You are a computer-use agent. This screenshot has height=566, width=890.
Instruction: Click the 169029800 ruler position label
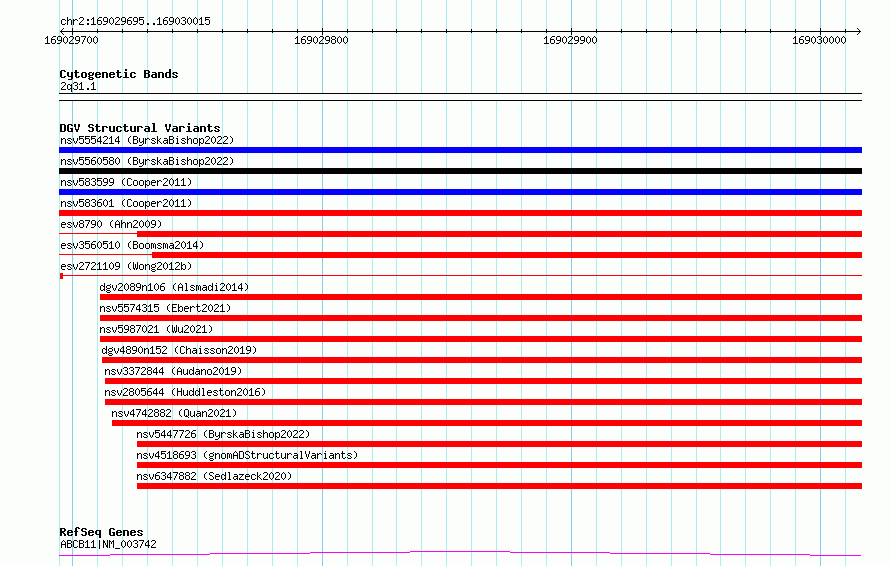coord(321,40)
